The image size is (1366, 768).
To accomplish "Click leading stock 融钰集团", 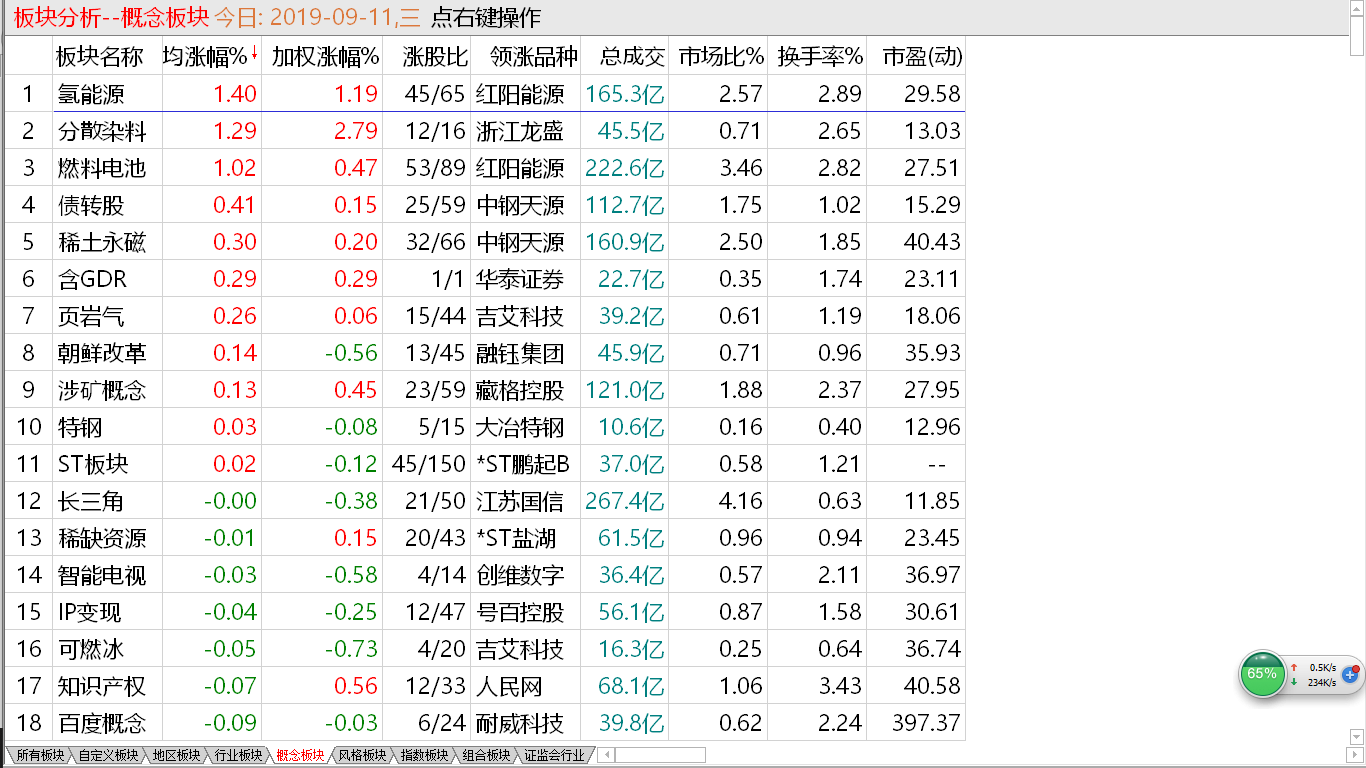I will point(520,353).
